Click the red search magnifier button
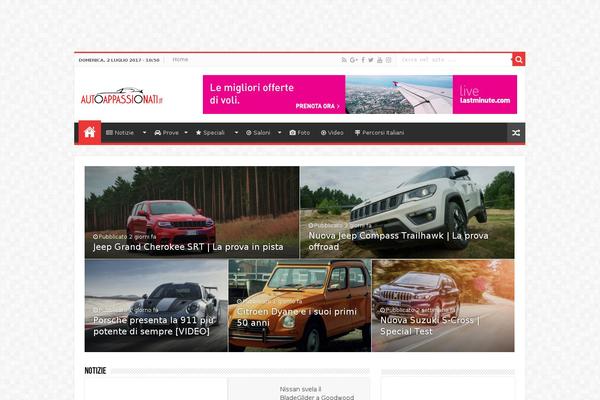The height and width of the screenshot is (400, 600). click(x=518, y=59)
